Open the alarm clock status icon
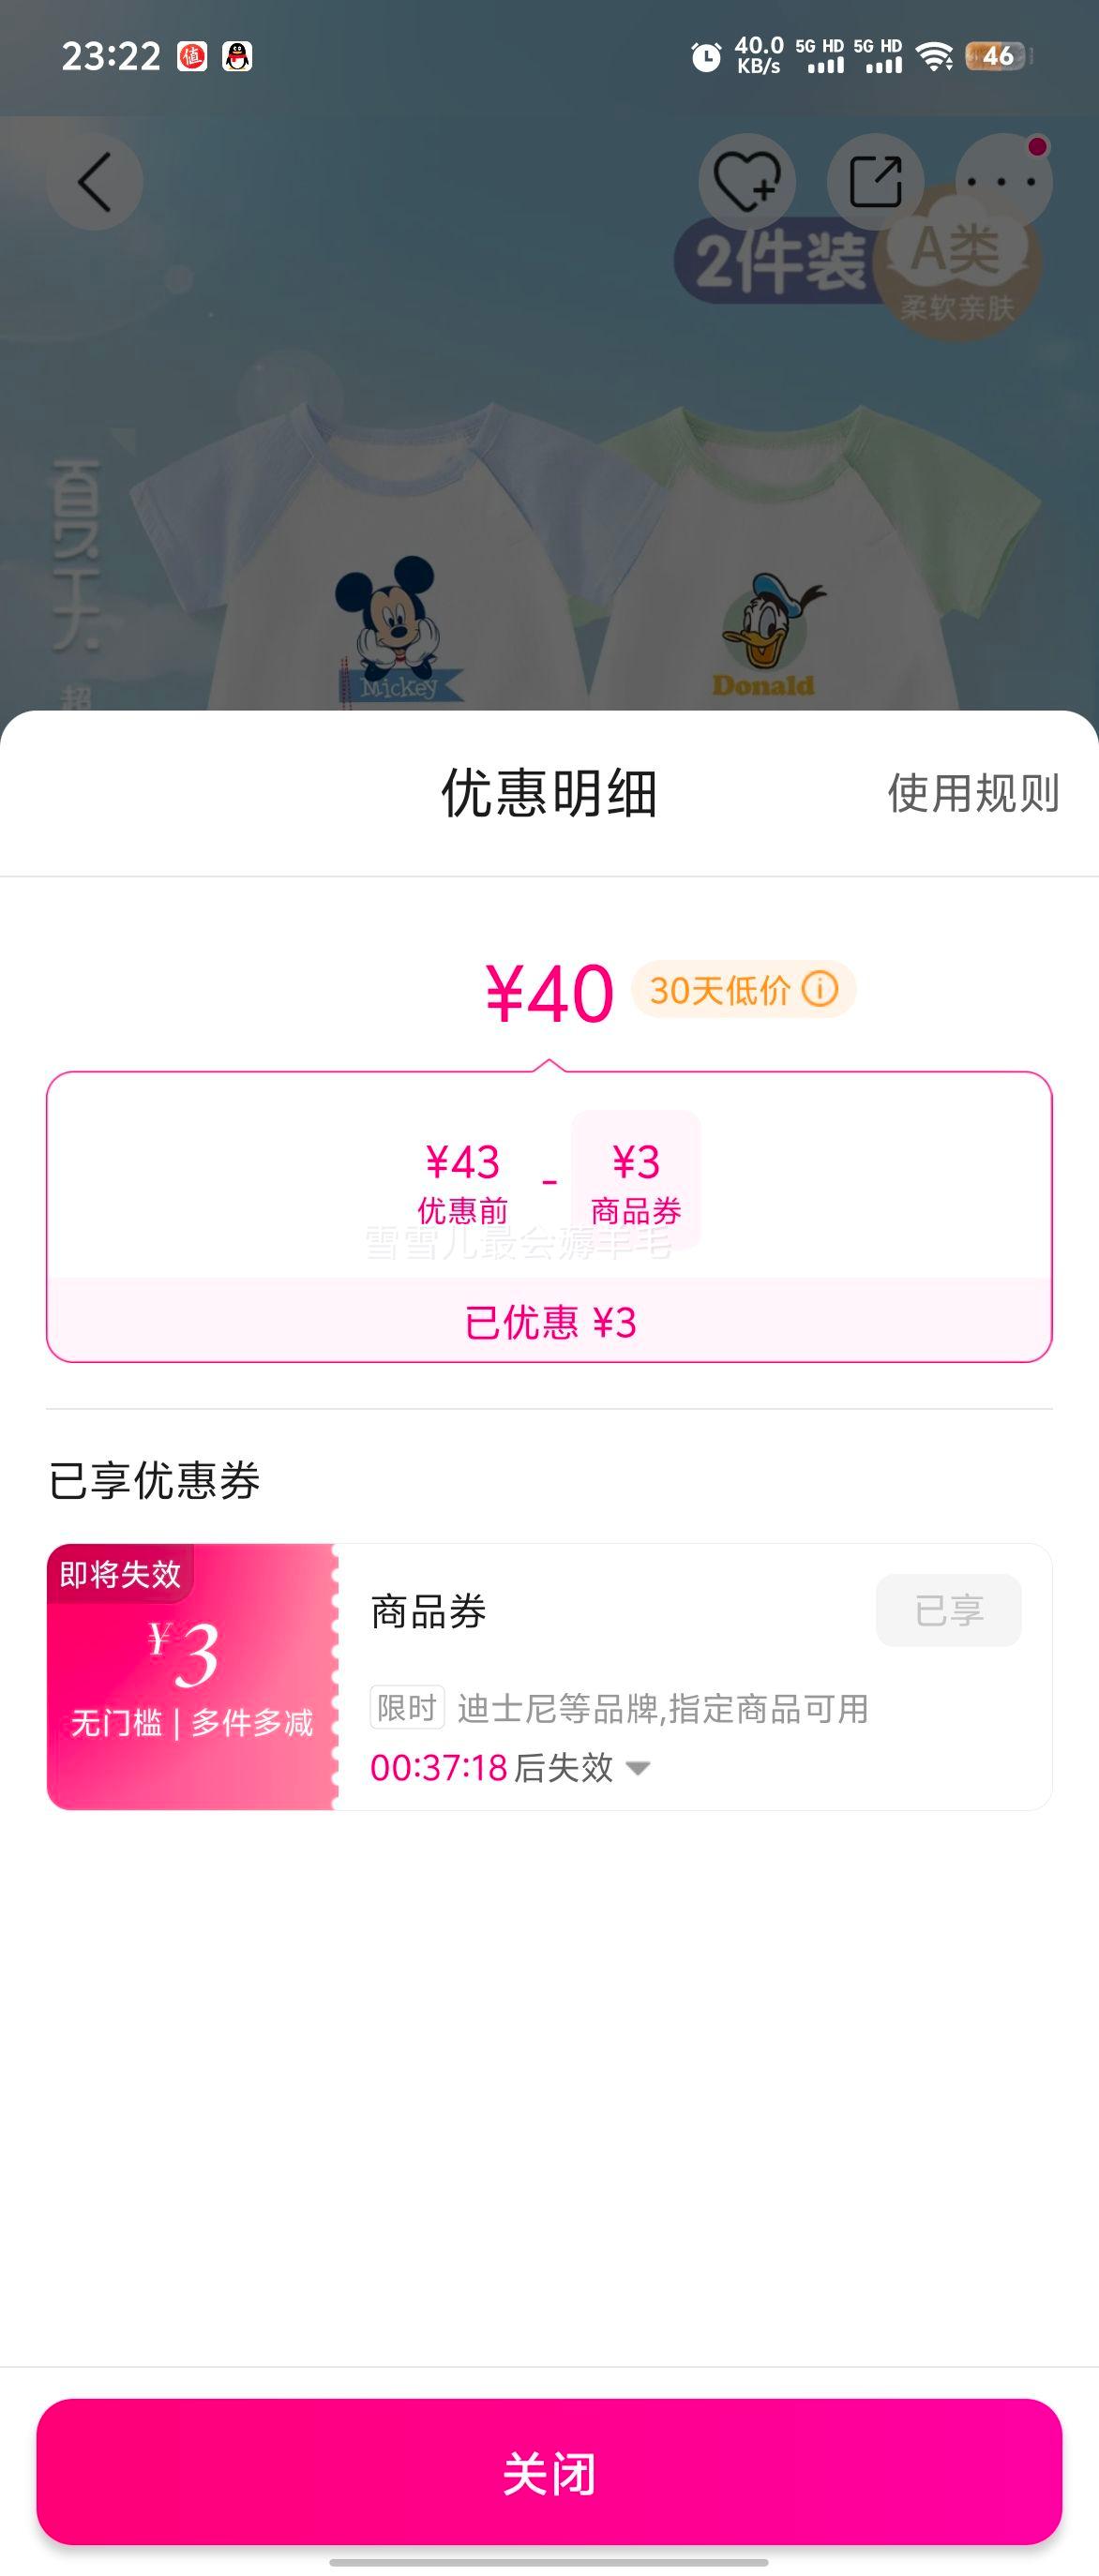 (706, 57)
